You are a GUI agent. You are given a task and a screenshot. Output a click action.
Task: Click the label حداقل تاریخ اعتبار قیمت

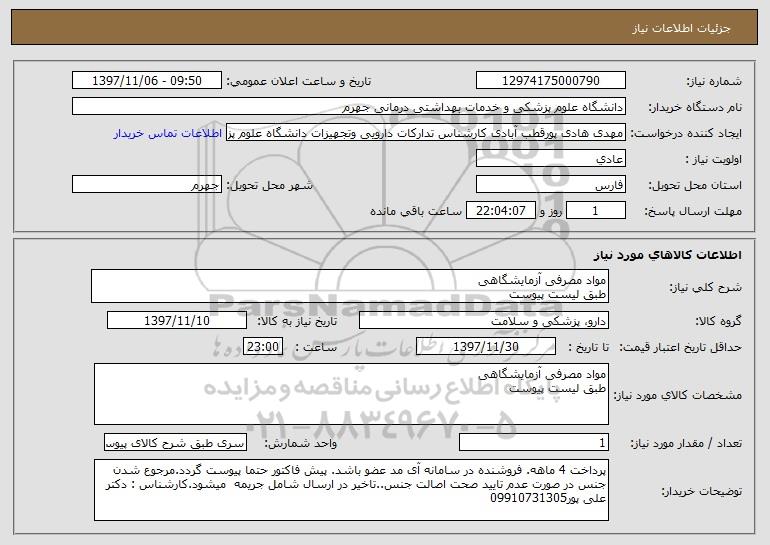point(681,348)
